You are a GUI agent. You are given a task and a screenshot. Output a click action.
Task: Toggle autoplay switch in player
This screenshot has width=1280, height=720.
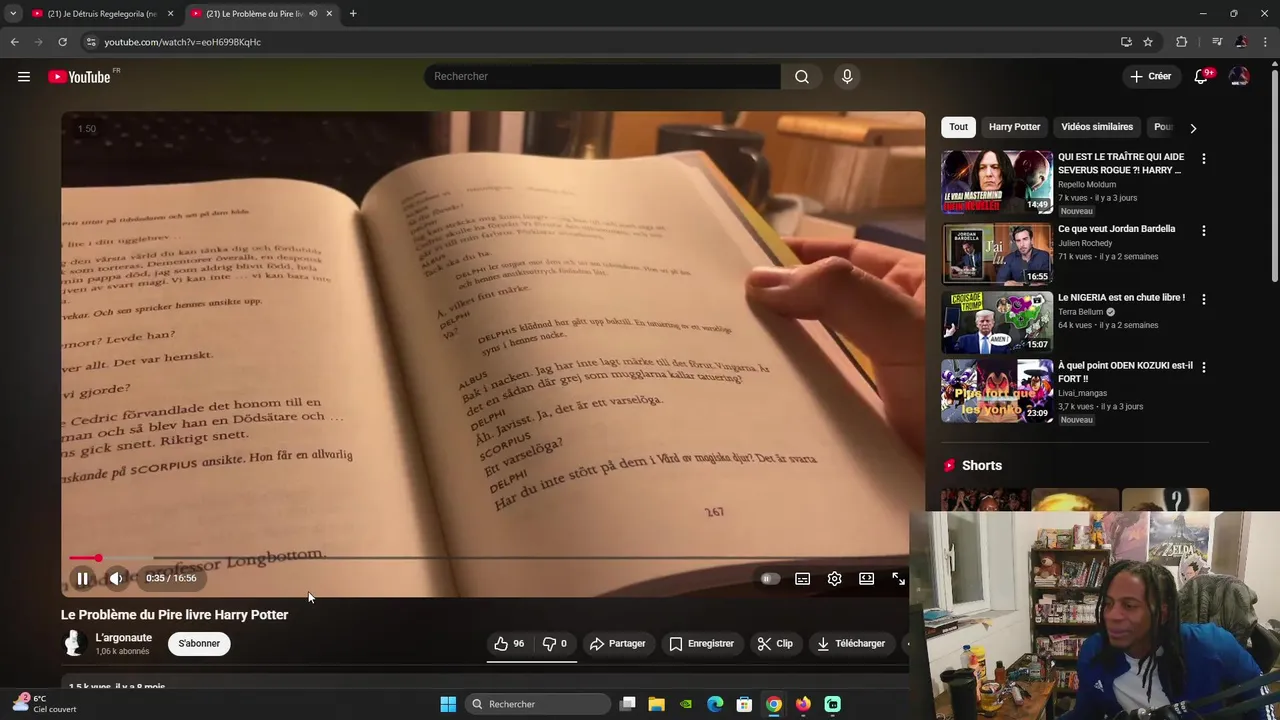[x=769, y=578]
